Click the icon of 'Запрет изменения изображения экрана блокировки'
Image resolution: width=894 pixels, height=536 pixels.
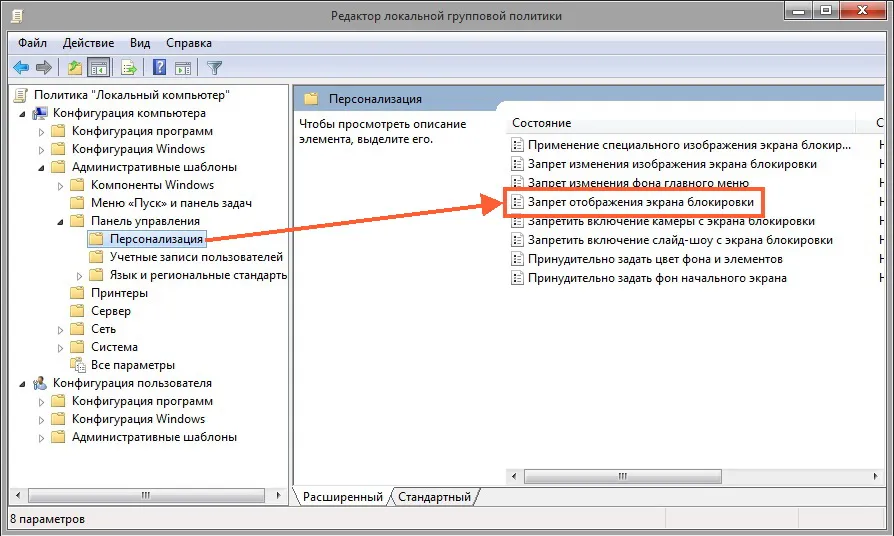coord(517,164)
